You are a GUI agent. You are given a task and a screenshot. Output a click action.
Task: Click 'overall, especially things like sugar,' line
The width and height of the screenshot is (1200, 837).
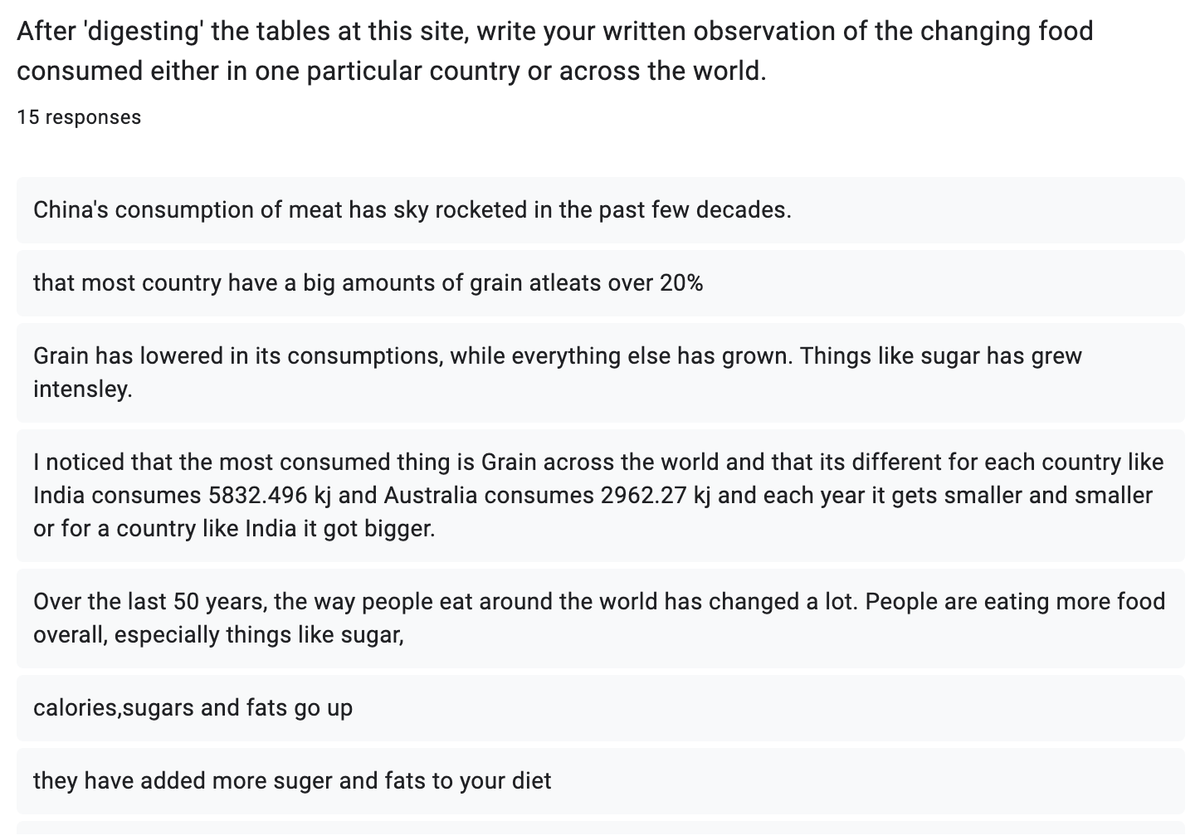[219, 635]
